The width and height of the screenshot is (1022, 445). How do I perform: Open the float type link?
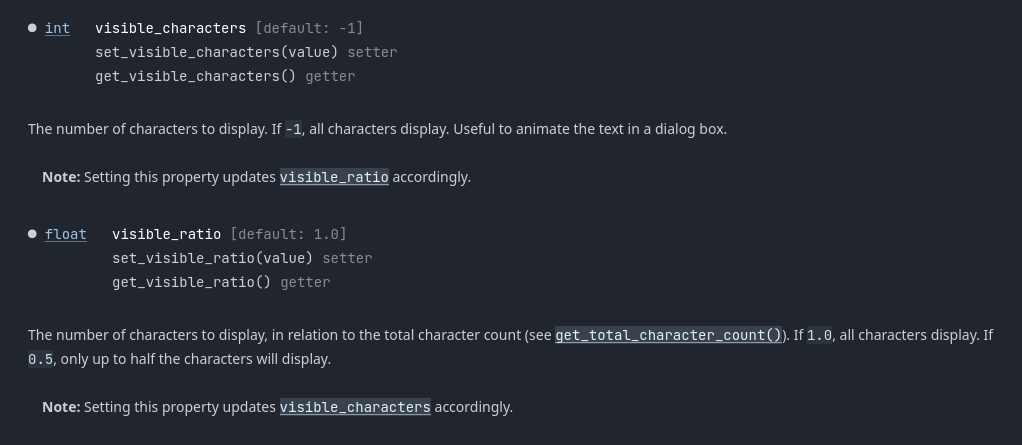coord(66,234)
